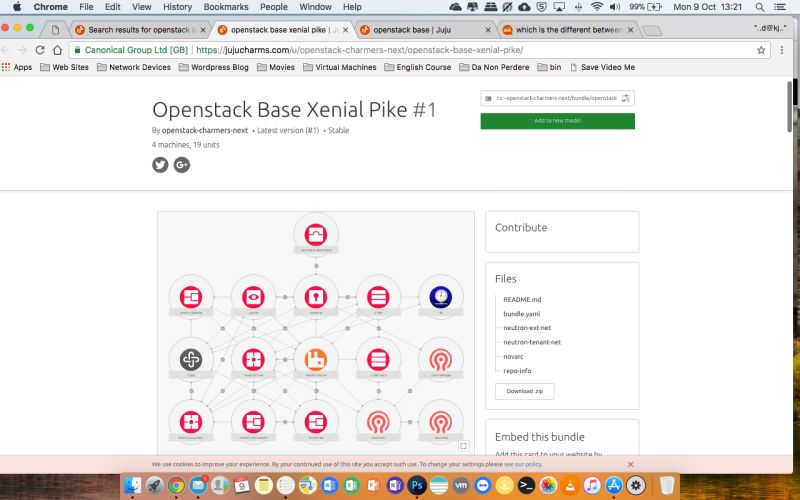Reload the current page
The height and width of the screenshot is (500, 800).
click(x=40, y=50)
